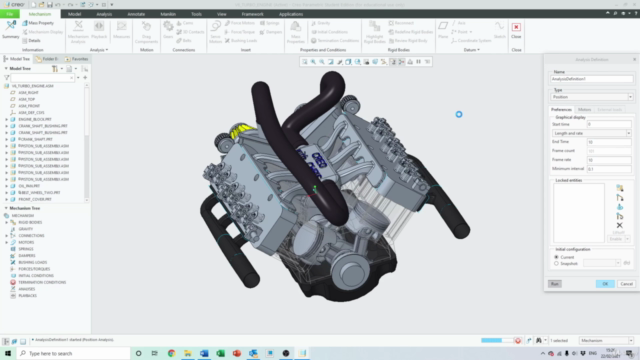The height and width of the screenshot is (360, 640).
Task: Open the Length and rate dropdown
Action: (591, 133)
